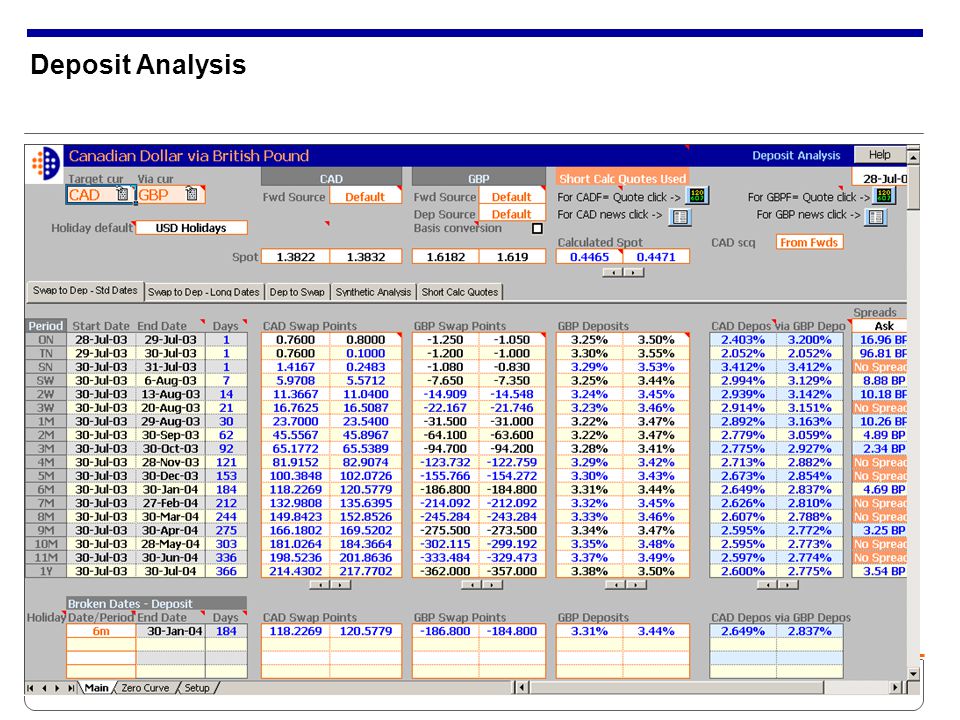Go to next sheet tab arrow
Screen dimensions: 960x720
[x=57, y=688]
